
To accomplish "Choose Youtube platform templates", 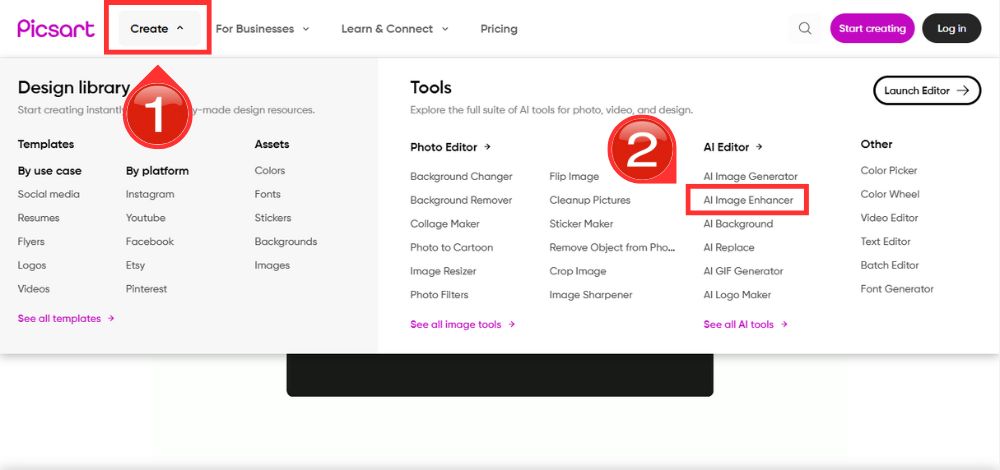I will coord(145,217).
